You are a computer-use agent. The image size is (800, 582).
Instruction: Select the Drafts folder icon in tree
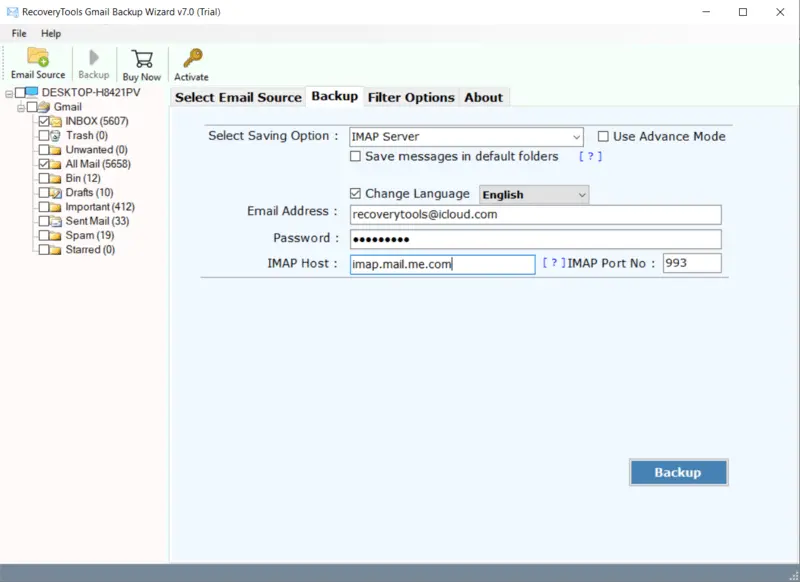(x=57, y=192)
